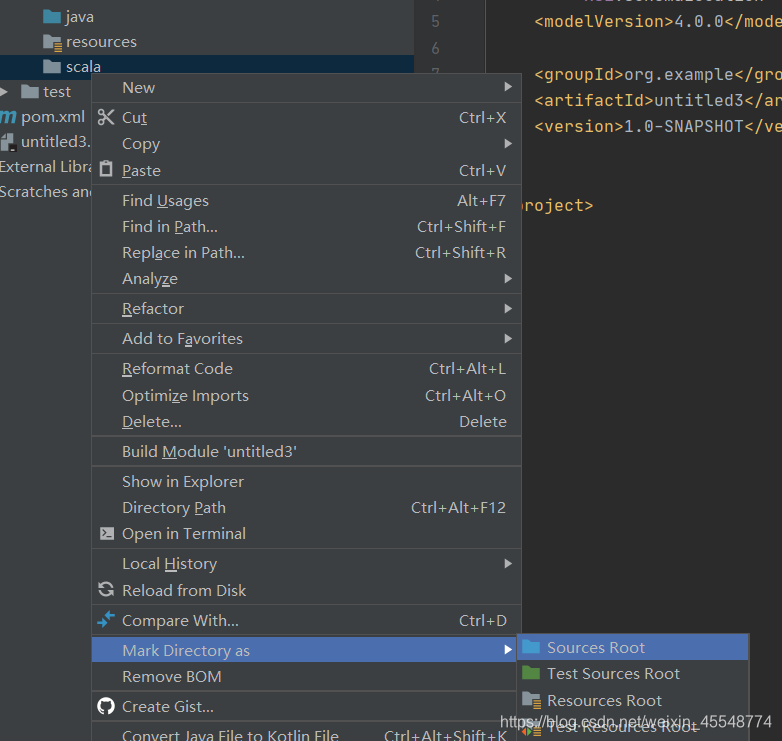Image resolution: width=782 pixels, height=741 pixels.
Task: Open the New submenu arrow
Action: [x=508, y=87]
